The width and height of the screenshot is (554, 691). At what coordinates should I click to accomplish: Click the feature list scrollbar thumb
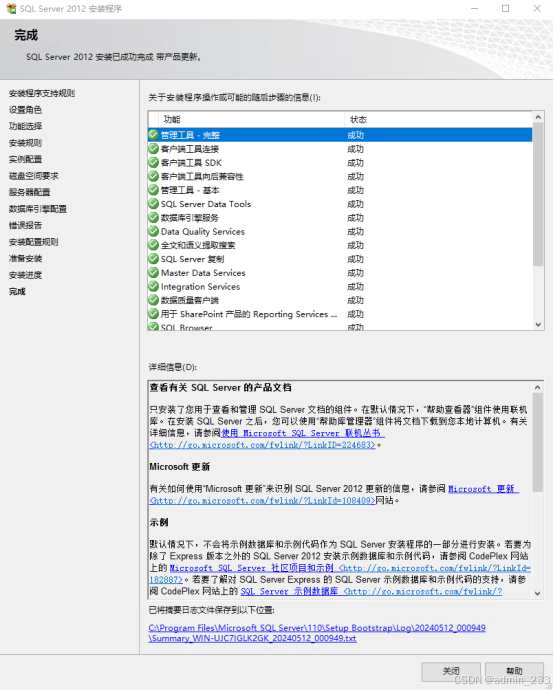tap(538, 194)
